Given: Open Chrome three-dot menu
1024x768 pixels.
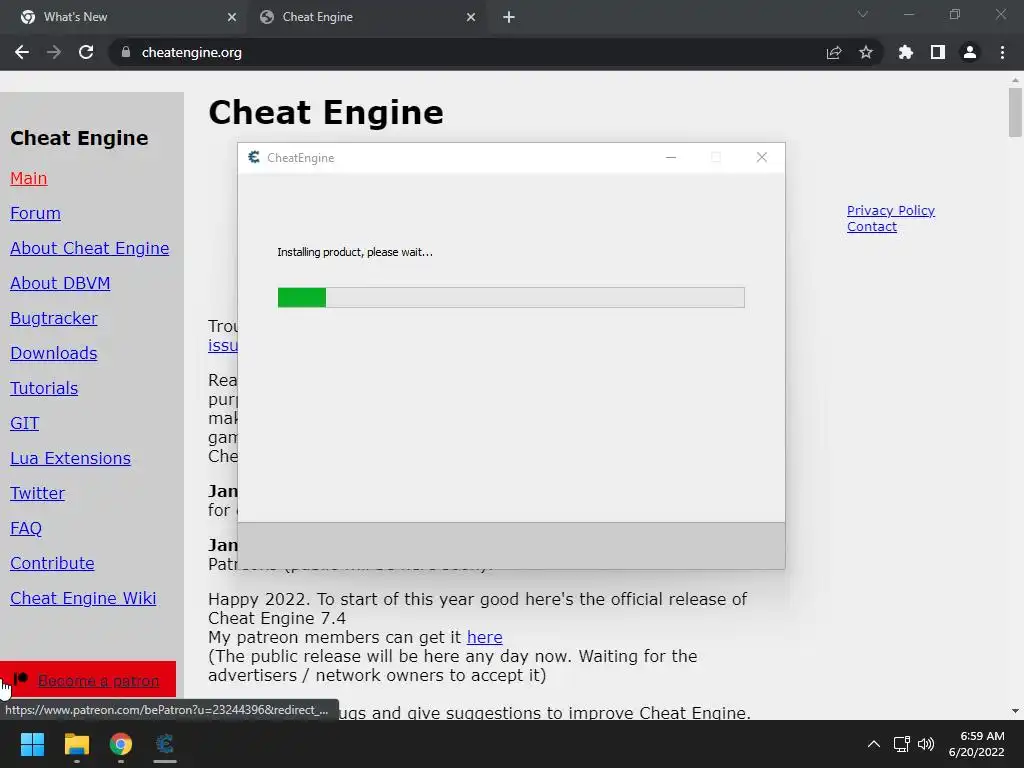Looking at the screenshot, I should 1002,52.
